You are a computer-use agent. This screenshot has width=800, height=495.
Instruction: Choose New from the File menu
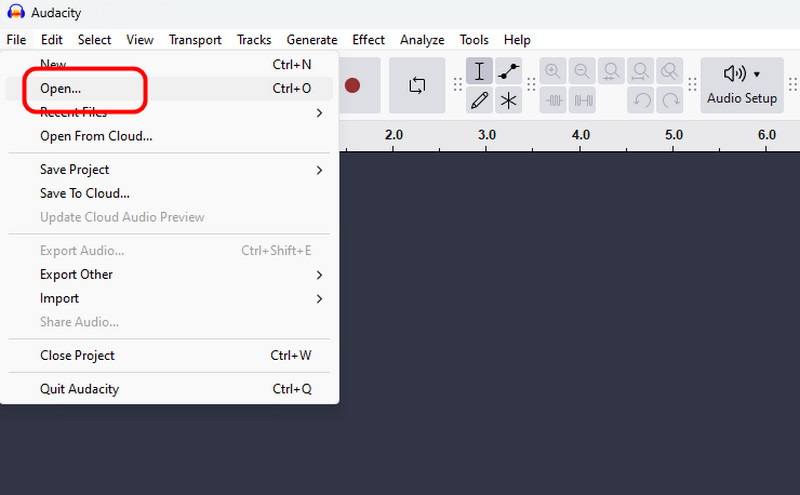[x=169, y=64]
